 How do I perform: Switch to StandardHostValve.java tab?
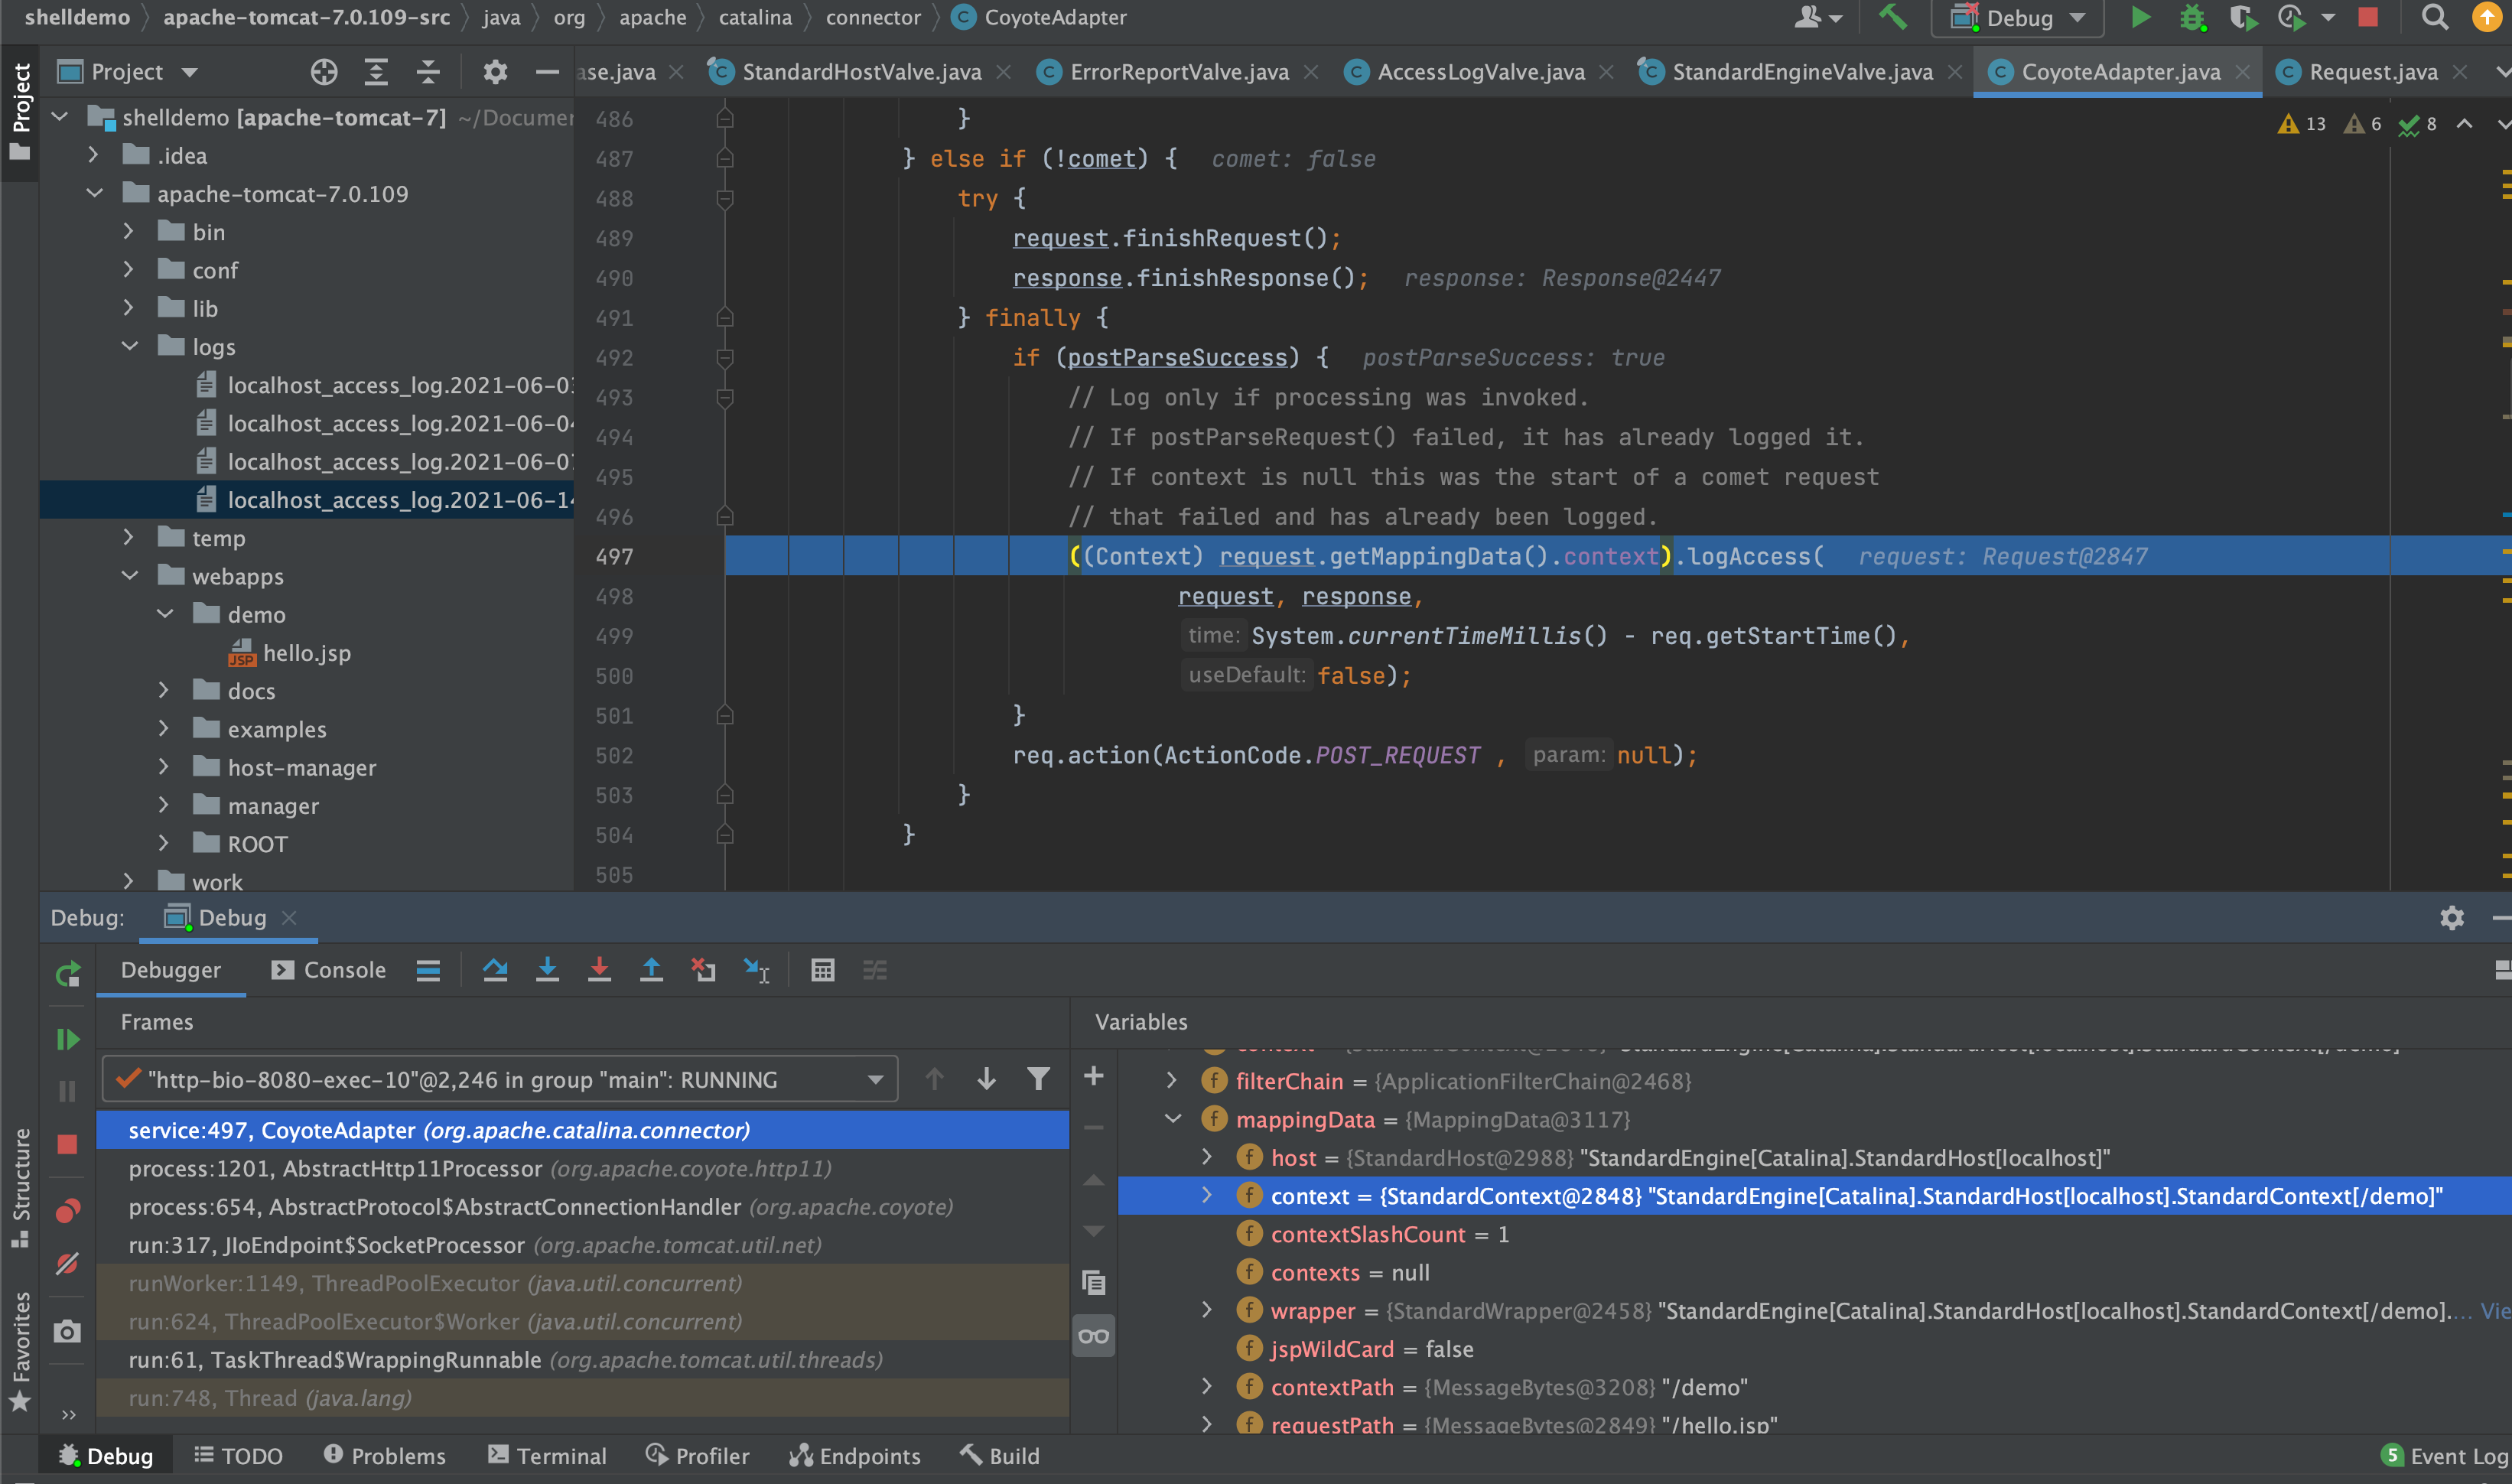tap(860, 72)
